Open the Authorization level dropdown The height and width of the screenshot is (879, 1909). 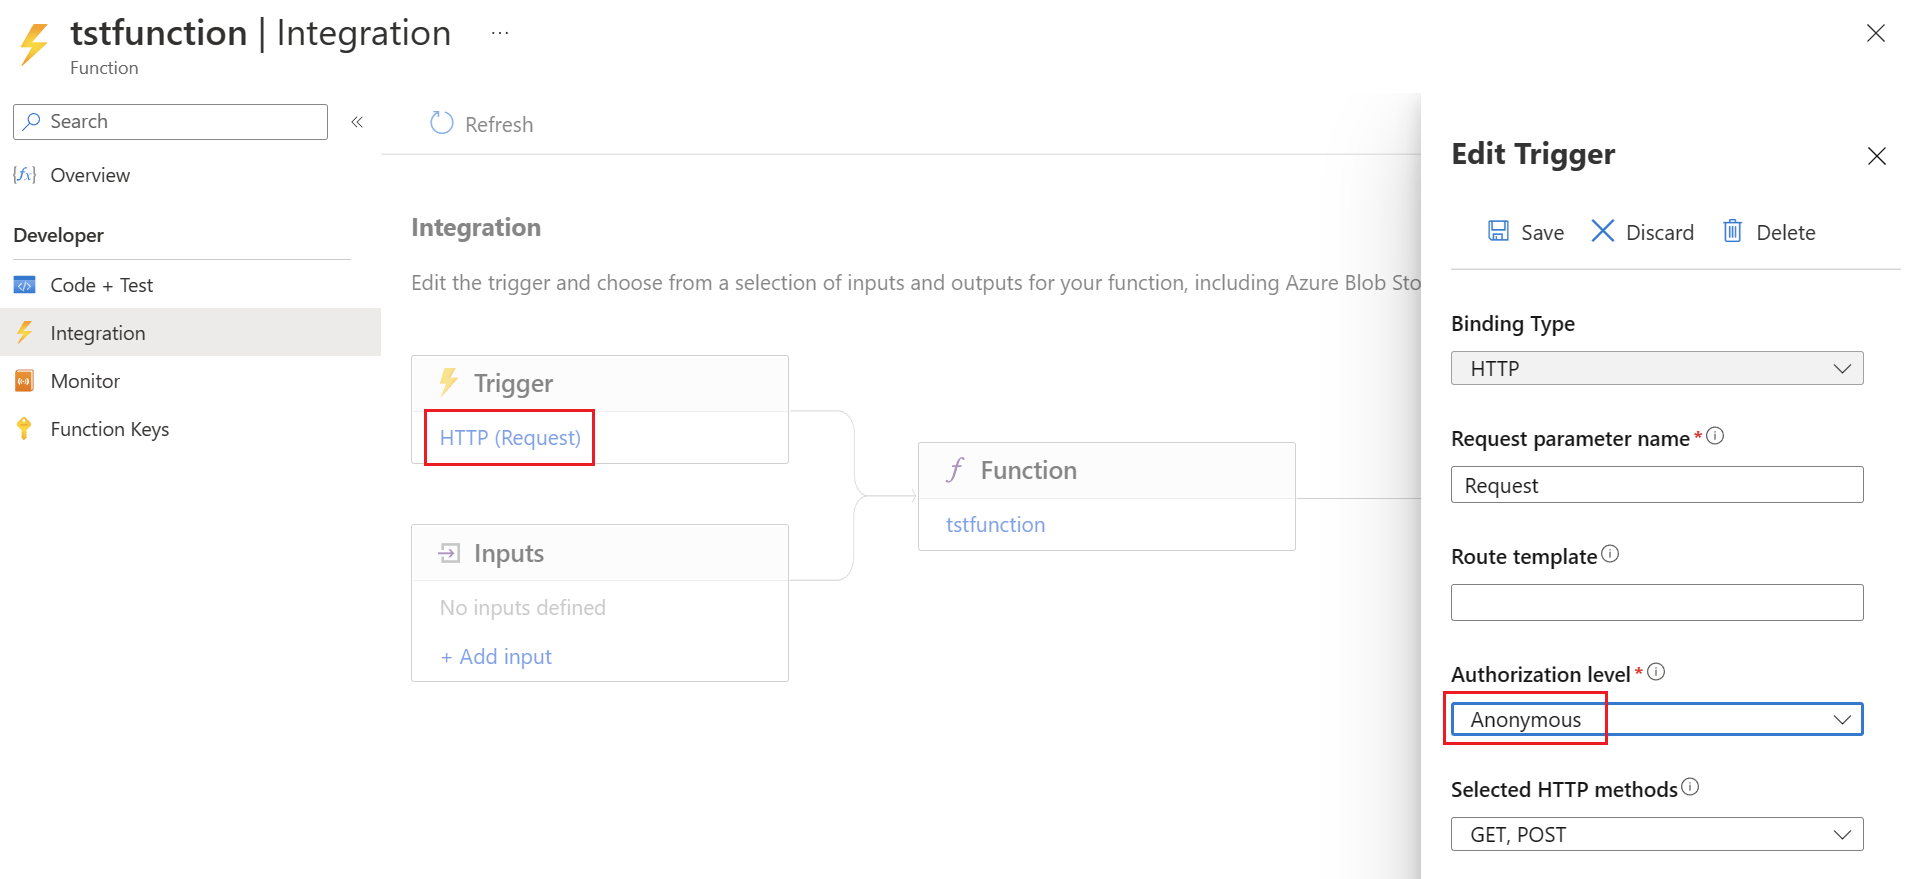1657,720
